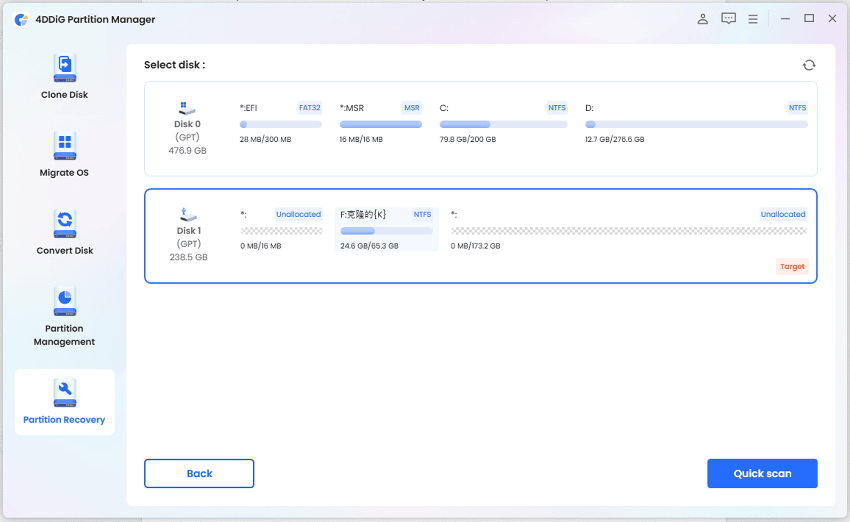Select the MSR partition on Disk 0
Viewport: 850px width, 522px height.
coord(380,123)
